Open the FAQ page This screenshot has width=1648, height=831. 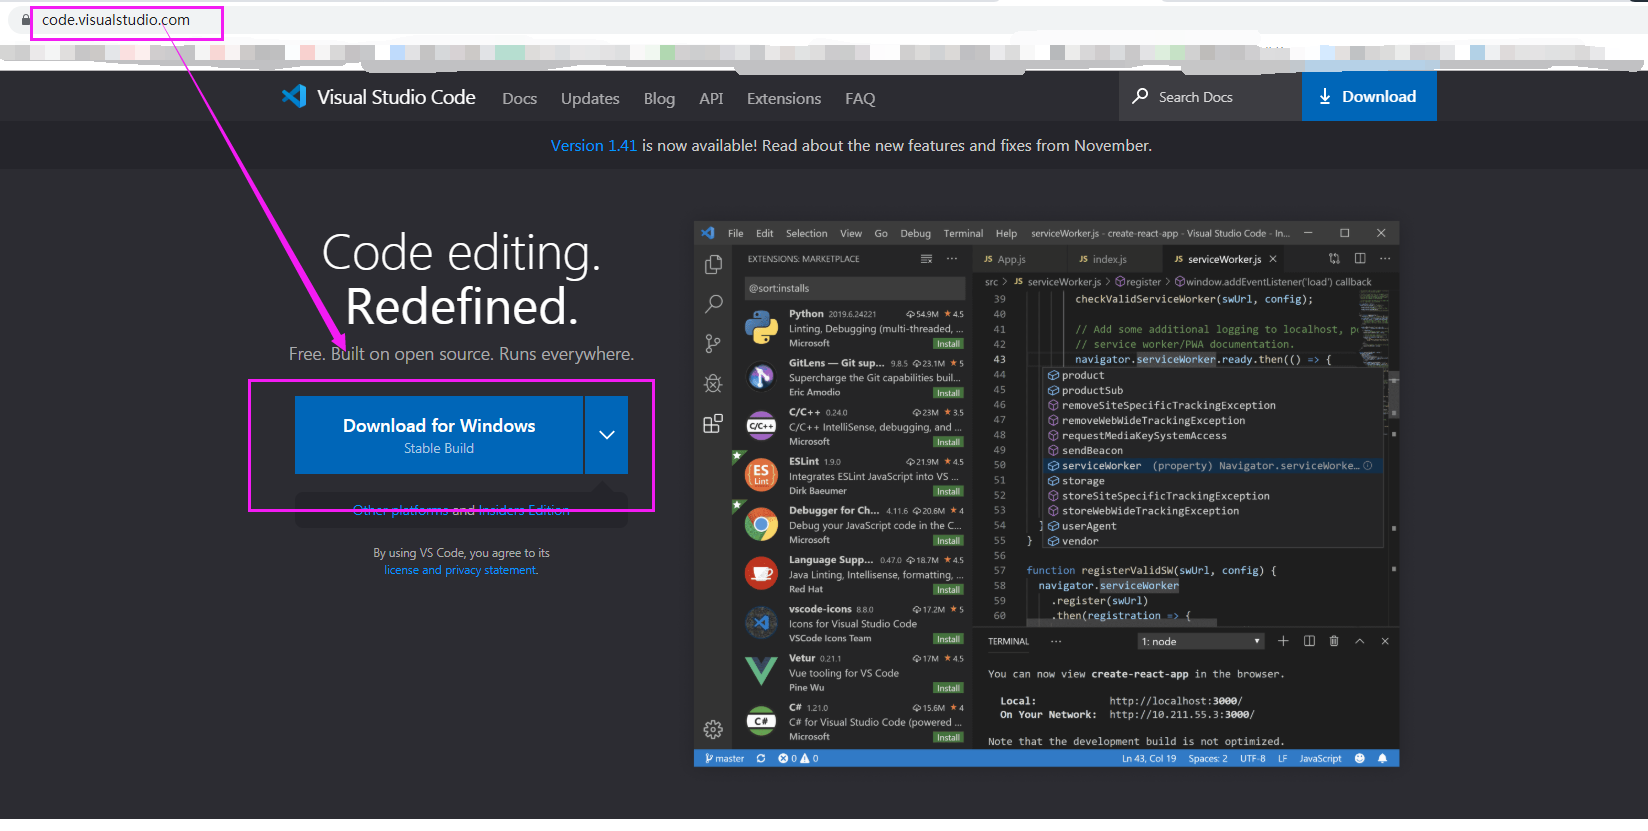click(860, 98)
